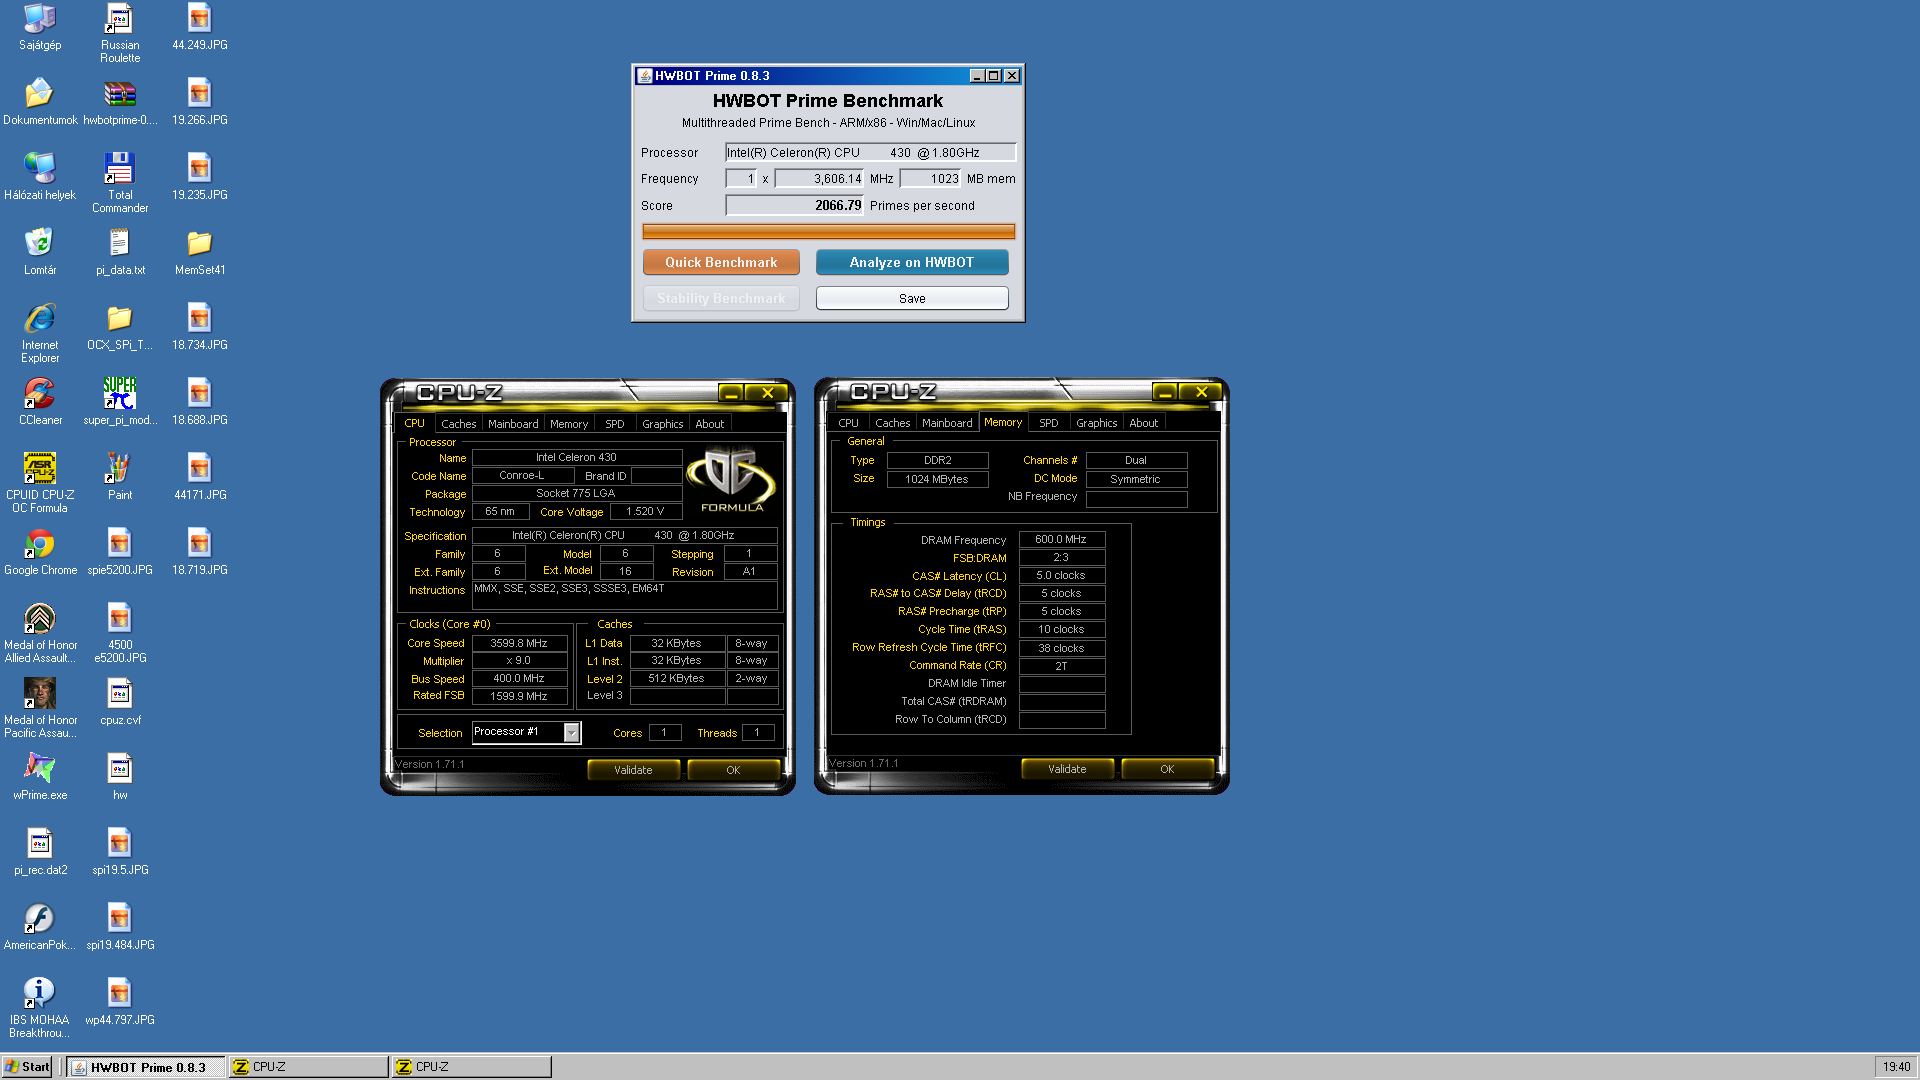
Task: Open the Dokumentumok folder icon
Action: point(40,102)
